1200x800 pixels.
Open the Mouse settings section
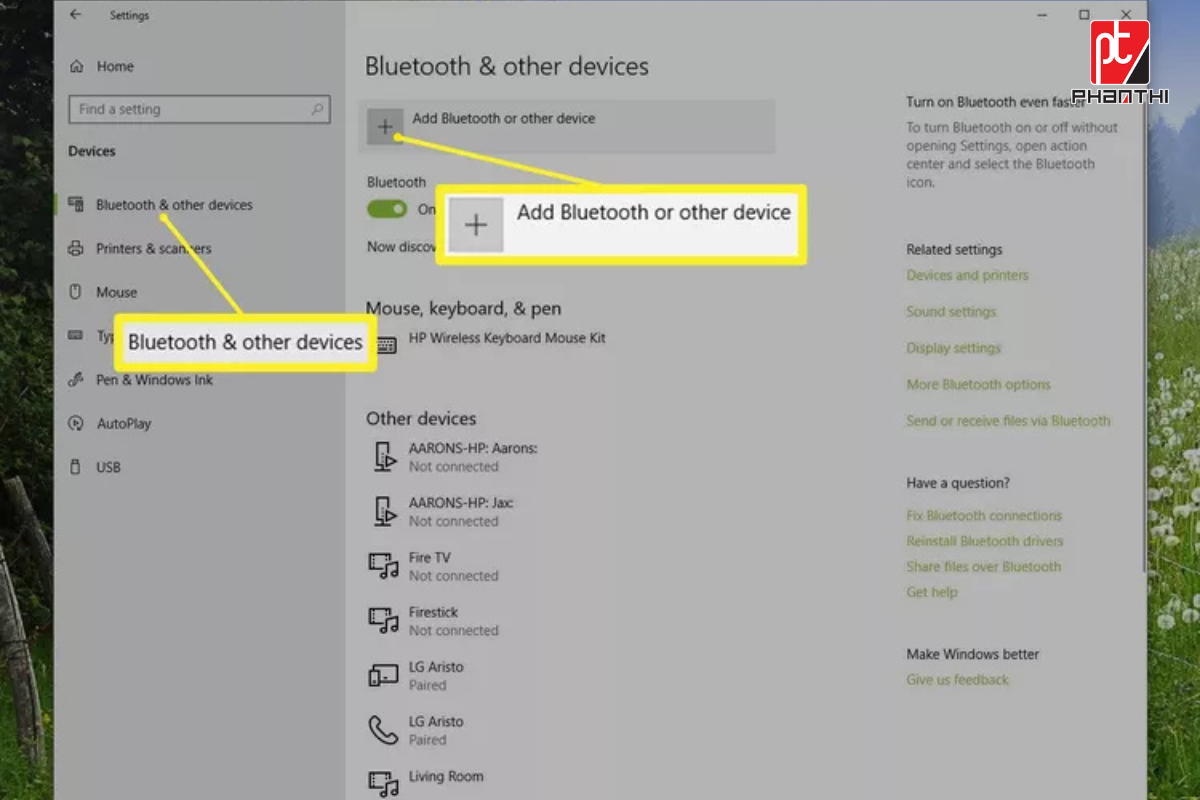click(x=116, y=292)
